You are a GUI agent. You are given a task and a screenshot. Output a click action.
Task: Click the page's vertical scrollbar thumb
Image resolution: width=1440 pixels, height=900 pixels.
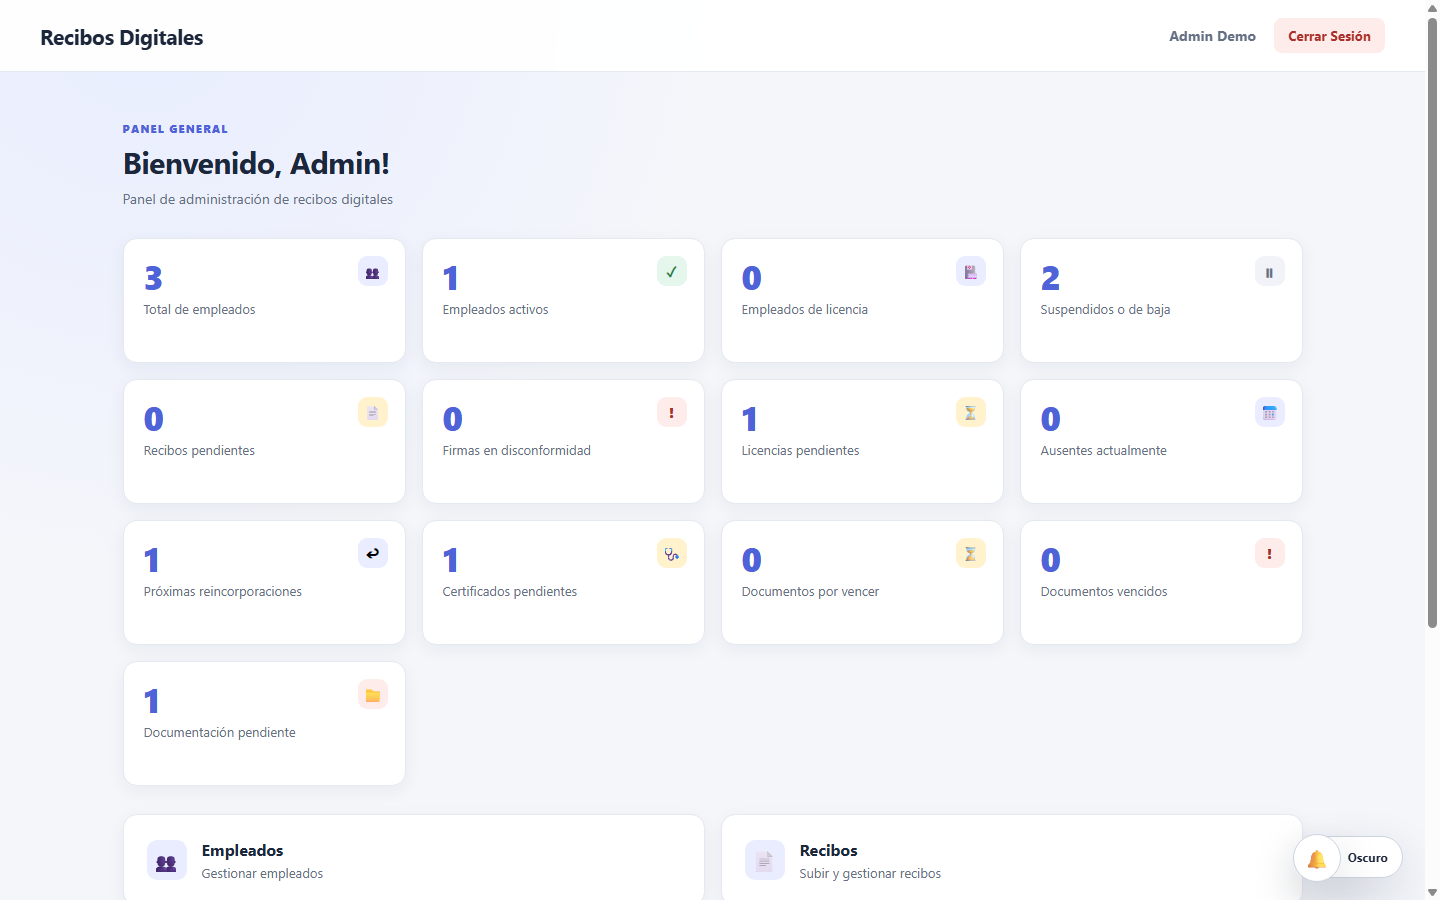(1432, 323)
